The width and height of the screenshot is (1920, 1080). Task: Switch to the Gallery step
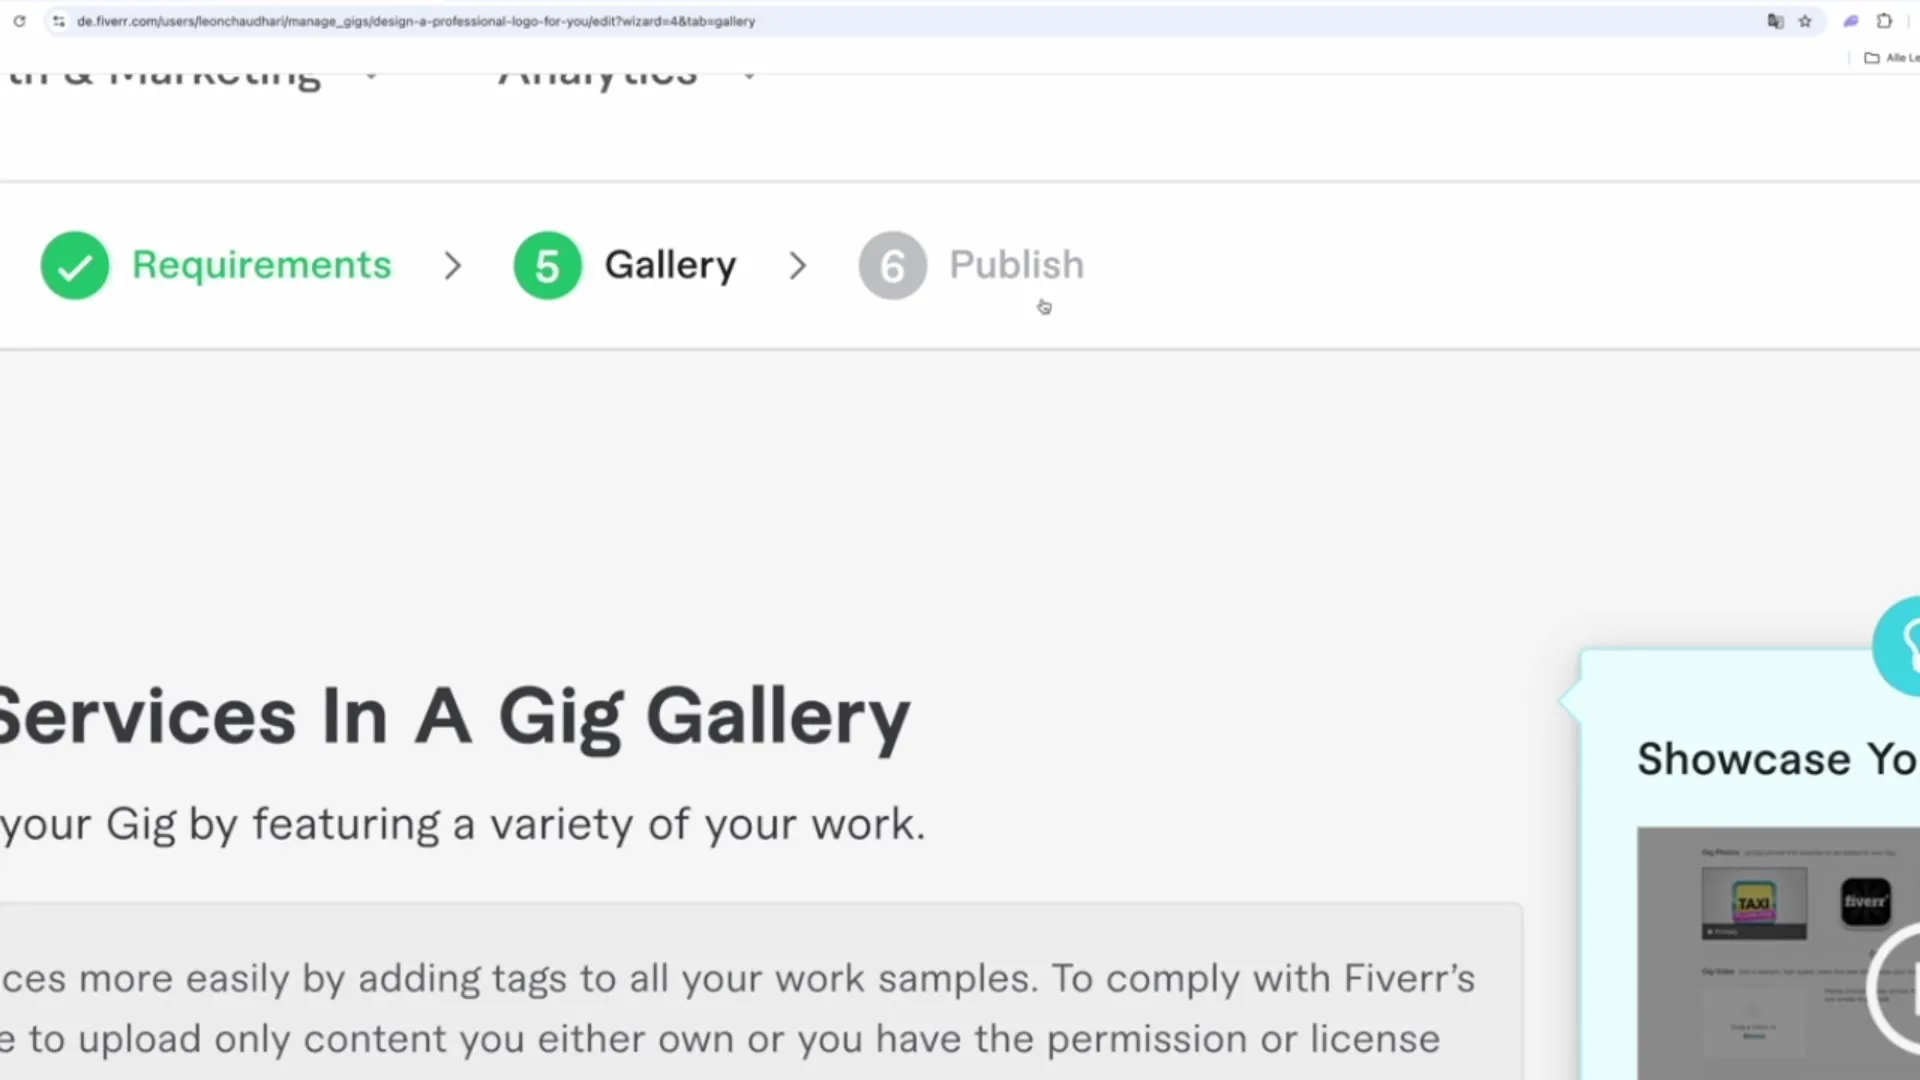click(x=670, y=265)
